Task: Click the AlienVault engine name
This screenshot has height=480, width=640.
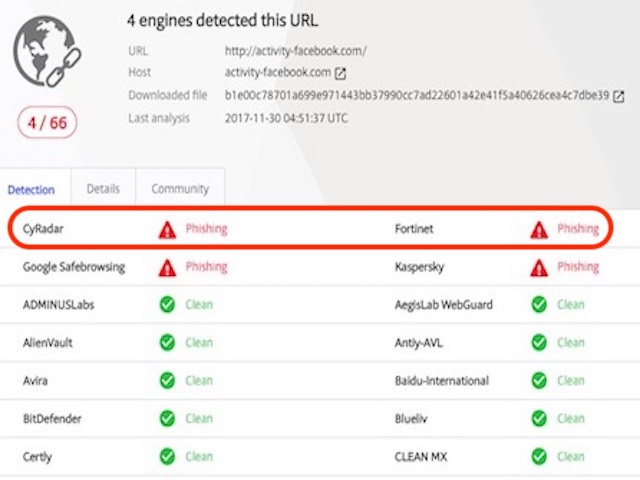Action: [47, 342]
